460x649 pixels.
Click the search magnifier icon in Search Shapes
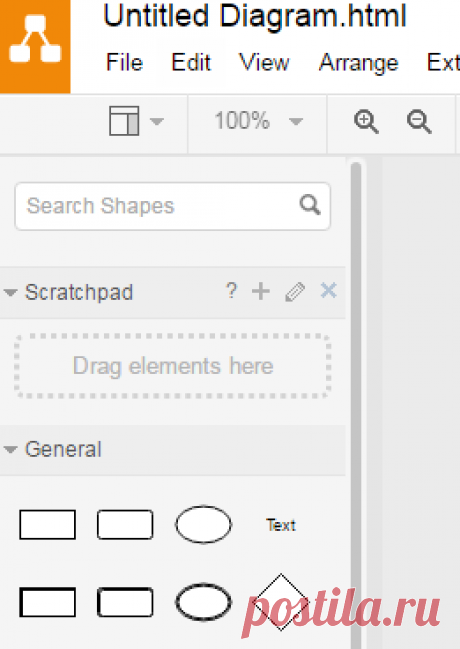[310, 205]
